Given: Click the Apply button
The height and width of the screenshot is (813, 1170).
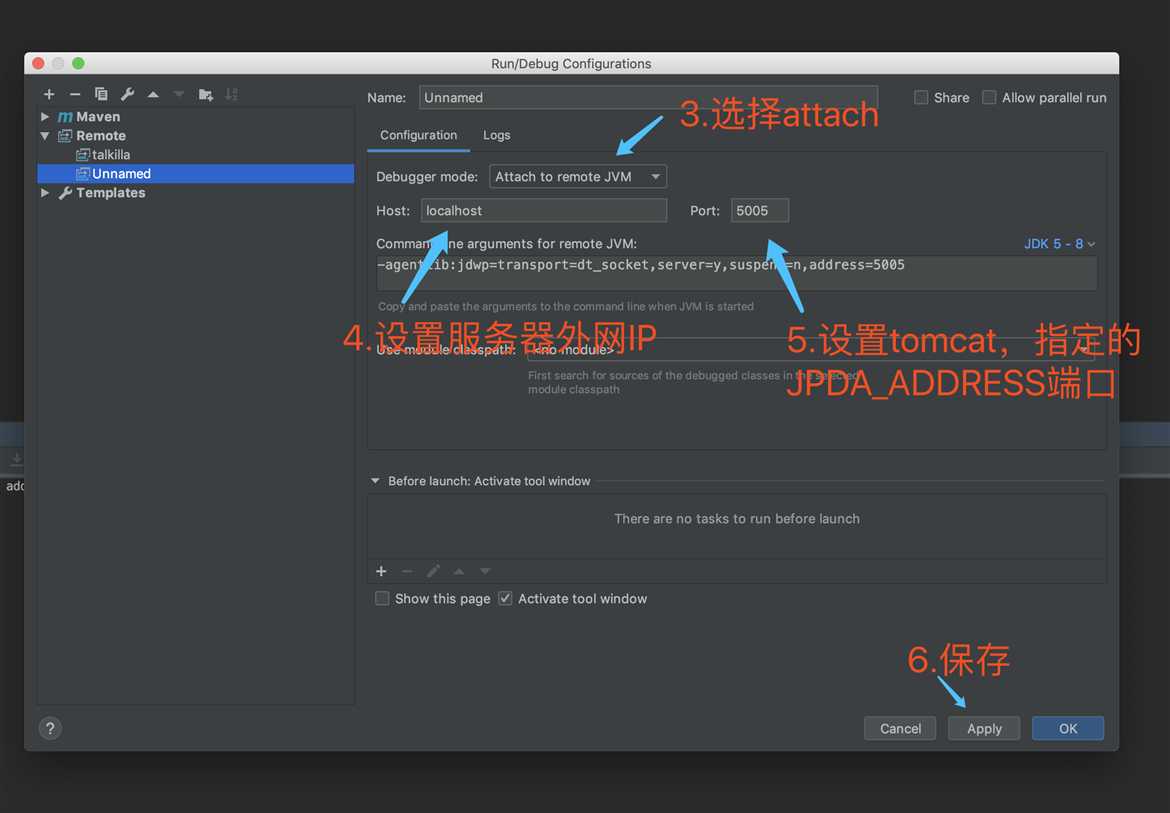Looking at the screenshot, I should [x=983, y=728].
